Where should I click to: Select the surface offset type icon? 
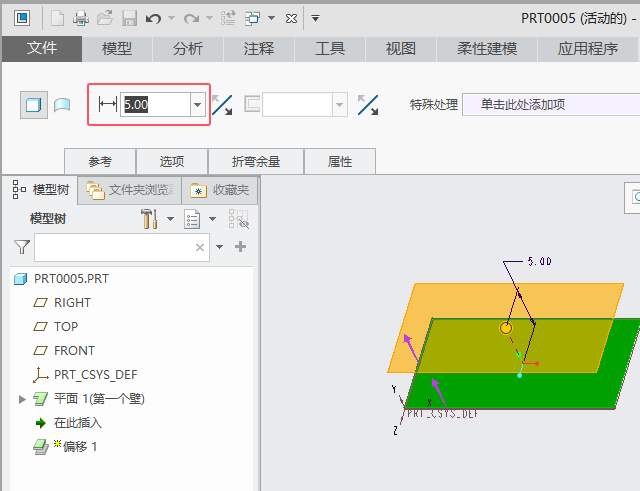tap(62, 105)
